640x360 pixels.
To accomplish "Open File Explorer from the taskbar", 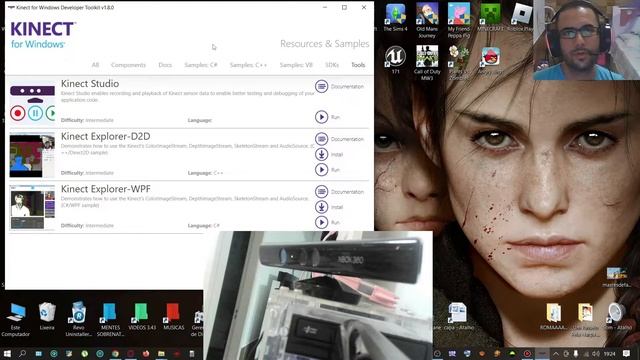I will pos(161,353).
